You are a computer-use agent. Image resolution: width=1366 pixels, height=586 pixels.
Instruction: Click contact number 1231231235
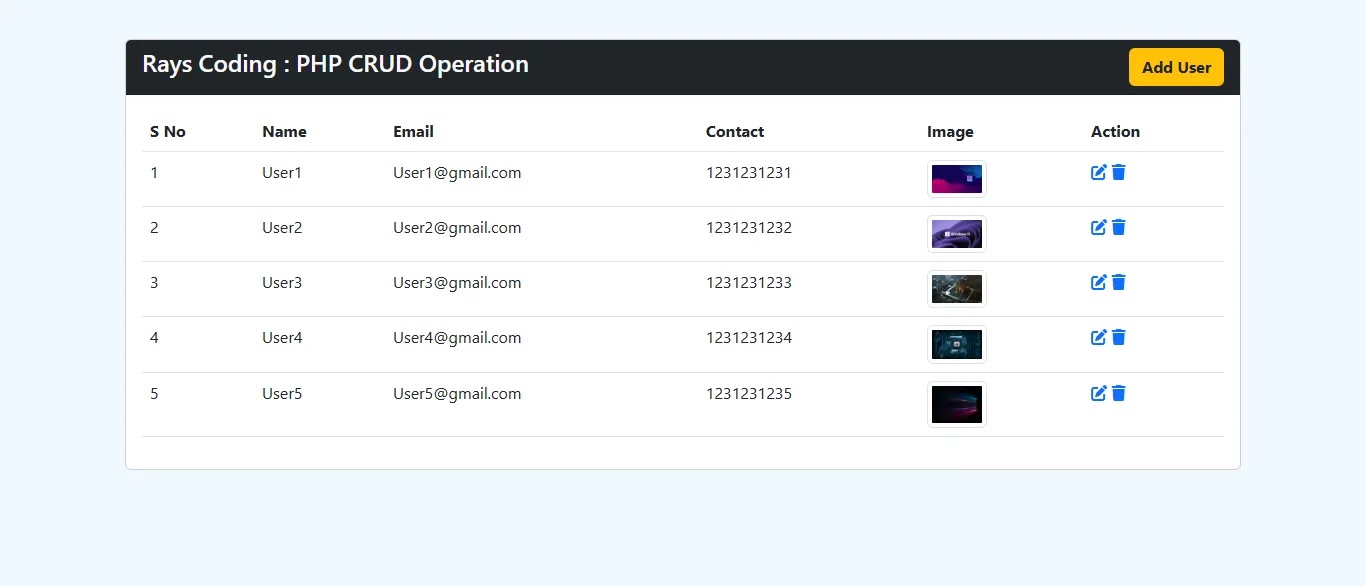749,393
